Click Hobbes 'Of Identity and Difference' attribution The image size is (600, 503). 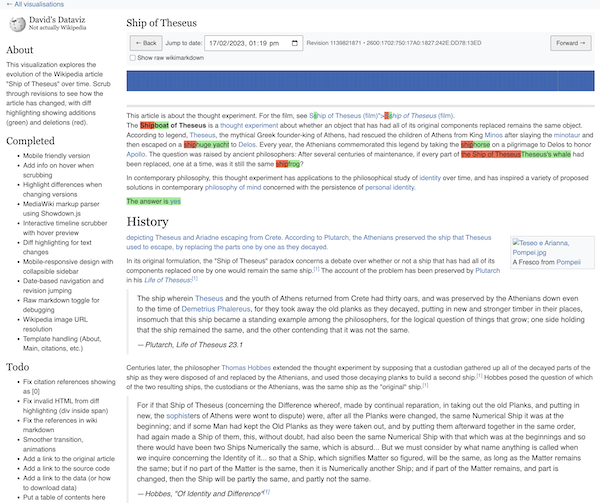pos(204,493)
